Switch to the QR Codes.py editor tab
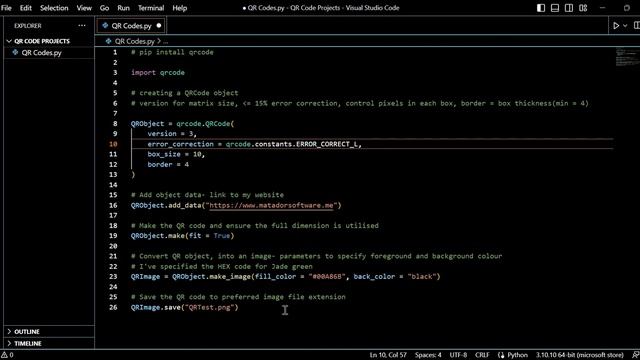This screenshot has height=360, width=640. [x=131, y=26]
